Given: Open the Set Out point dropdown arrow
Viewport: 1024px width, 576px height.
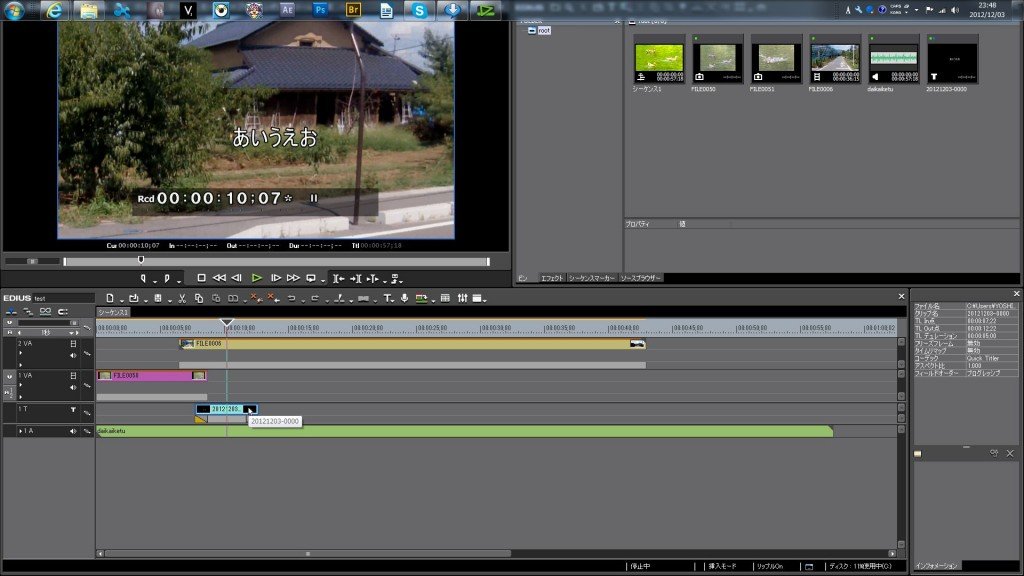Looking at the screenshot, I should pyautogui.click(x=179, y=281).
